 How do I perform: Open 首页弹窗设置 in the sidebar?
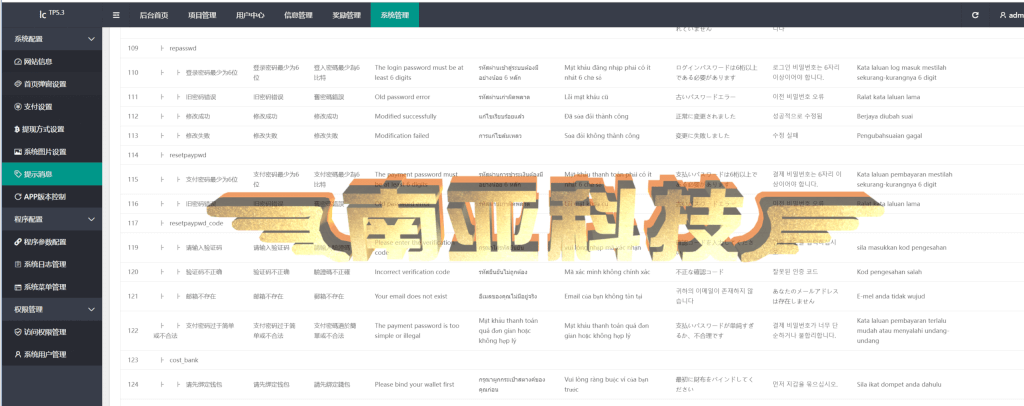[51, 84]
